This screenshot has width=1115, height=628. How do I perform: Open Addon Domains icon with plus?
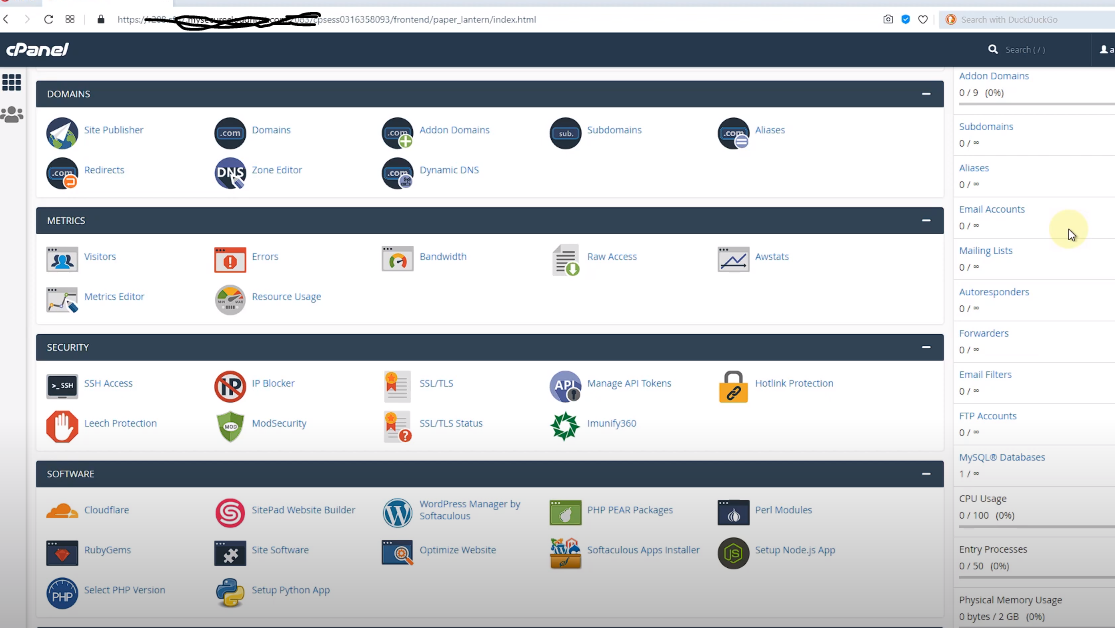click(398, 132)
